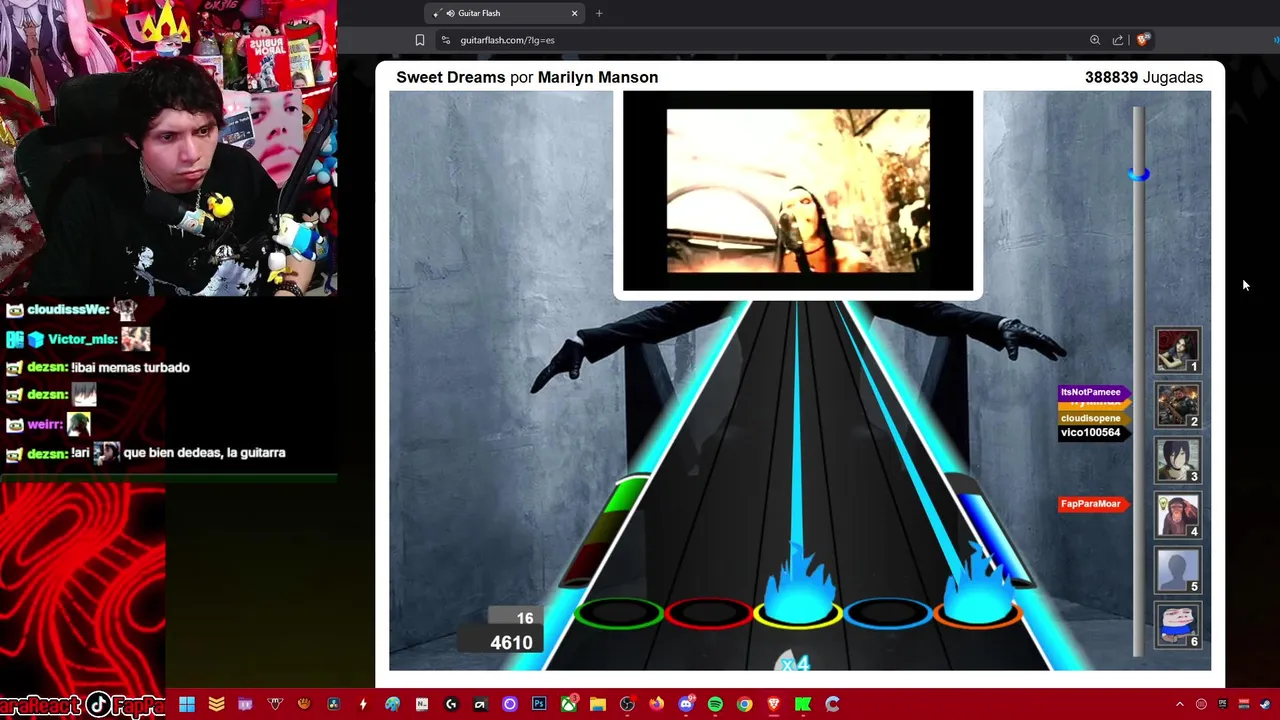Open Google Chrome from the taskbar

[745, 704]
